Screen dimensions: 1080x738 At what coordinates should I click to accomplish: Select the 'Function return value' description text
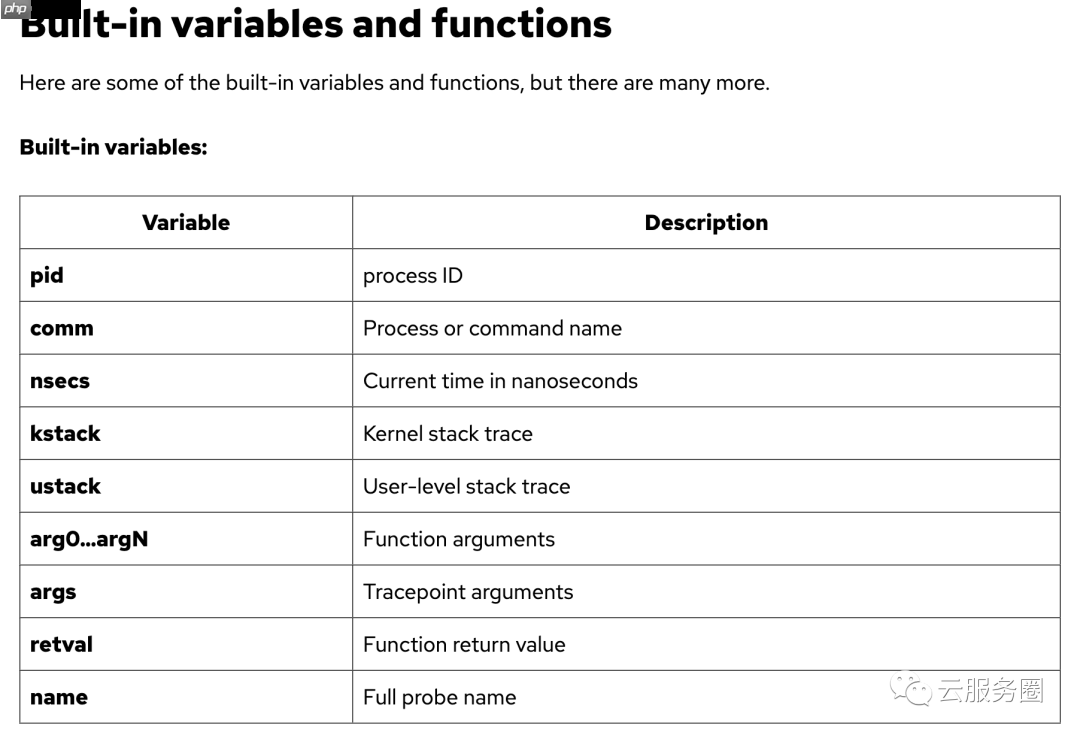pos(464,644)
